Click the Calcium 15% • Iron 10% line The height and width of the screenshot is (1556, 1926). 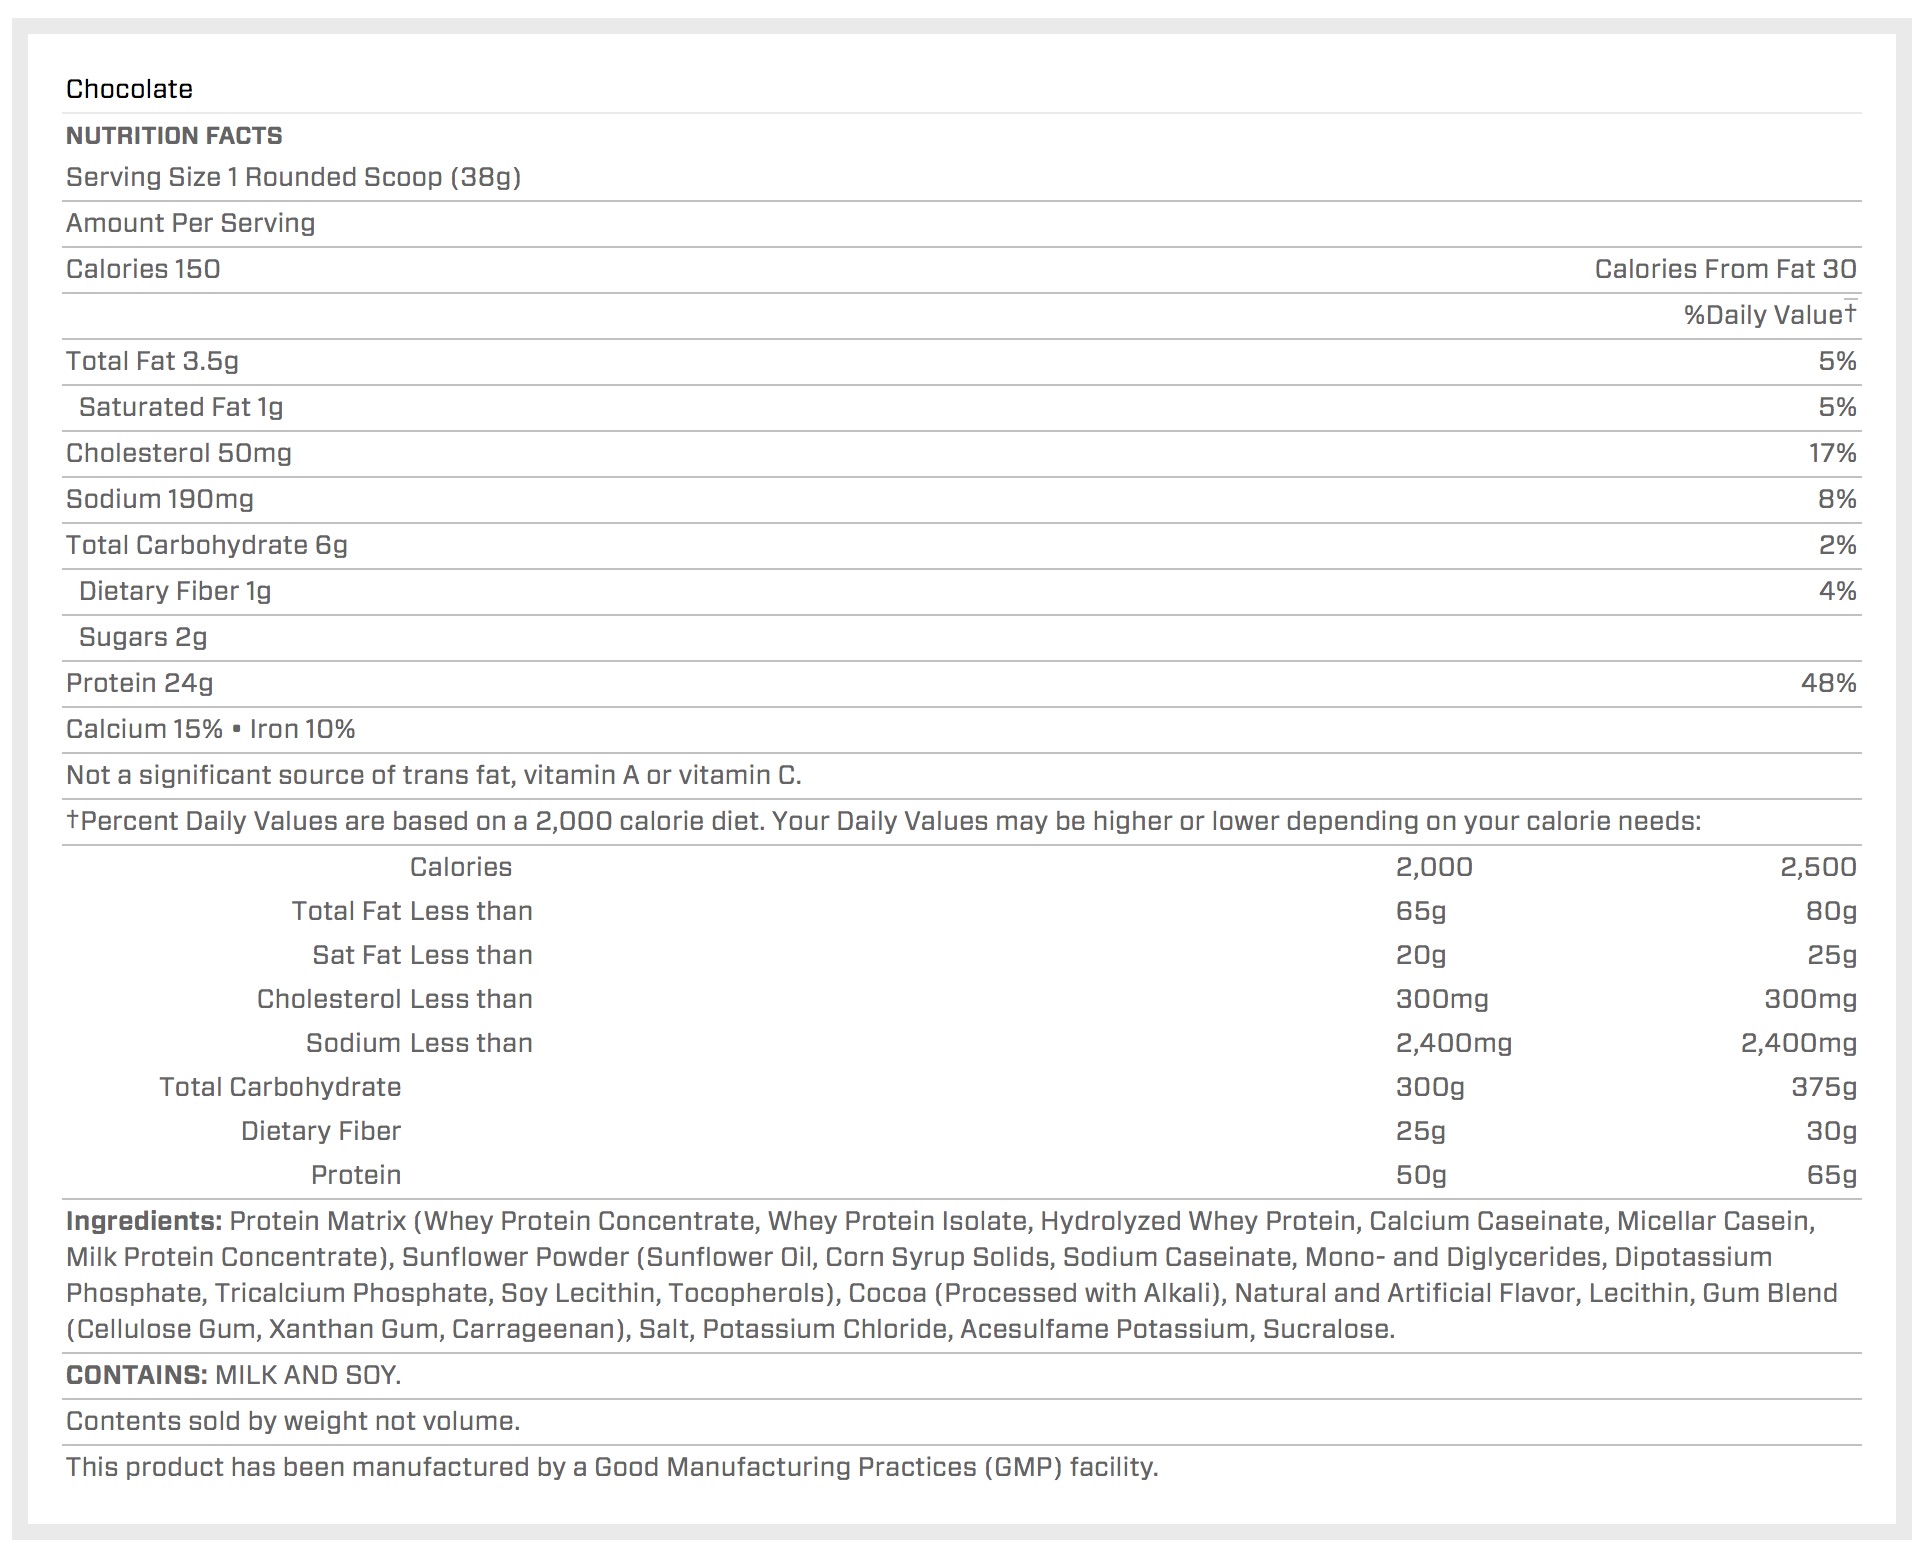[211, 729]
